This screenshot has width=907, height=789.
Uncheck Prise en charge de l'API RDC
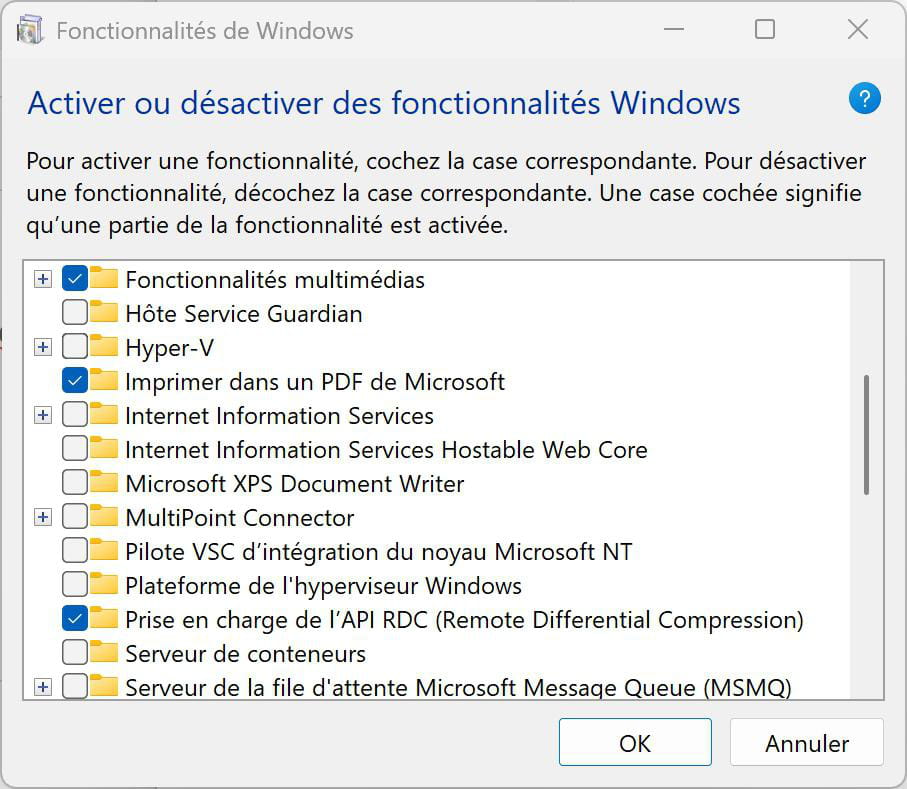(x=75, y=619)
